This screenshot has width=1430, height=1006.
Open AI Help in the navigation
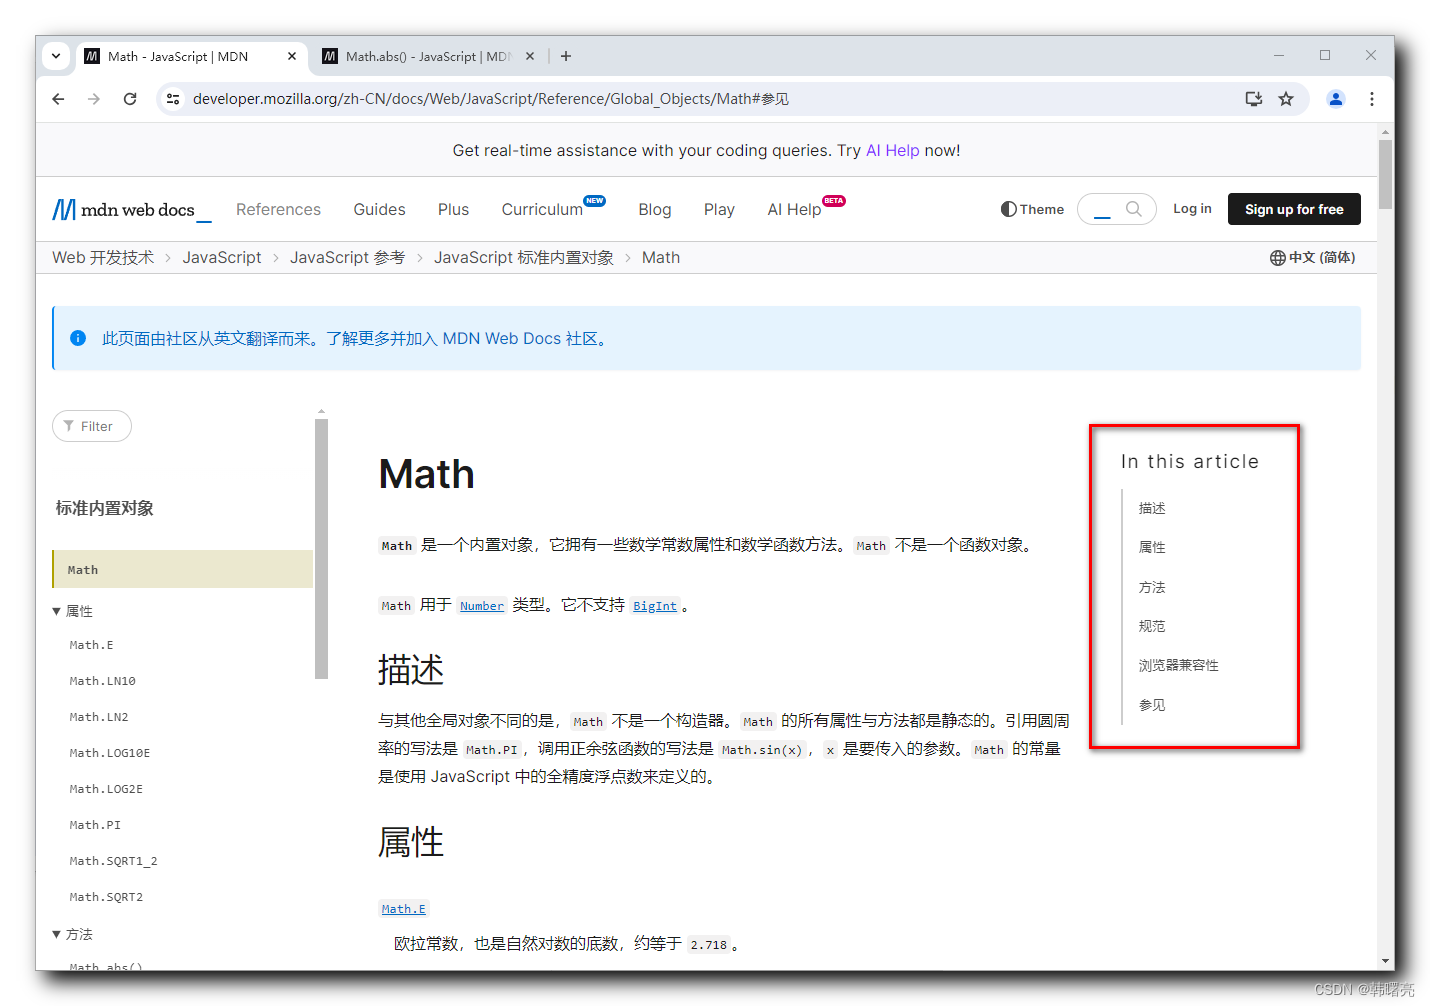pos(794,210)
